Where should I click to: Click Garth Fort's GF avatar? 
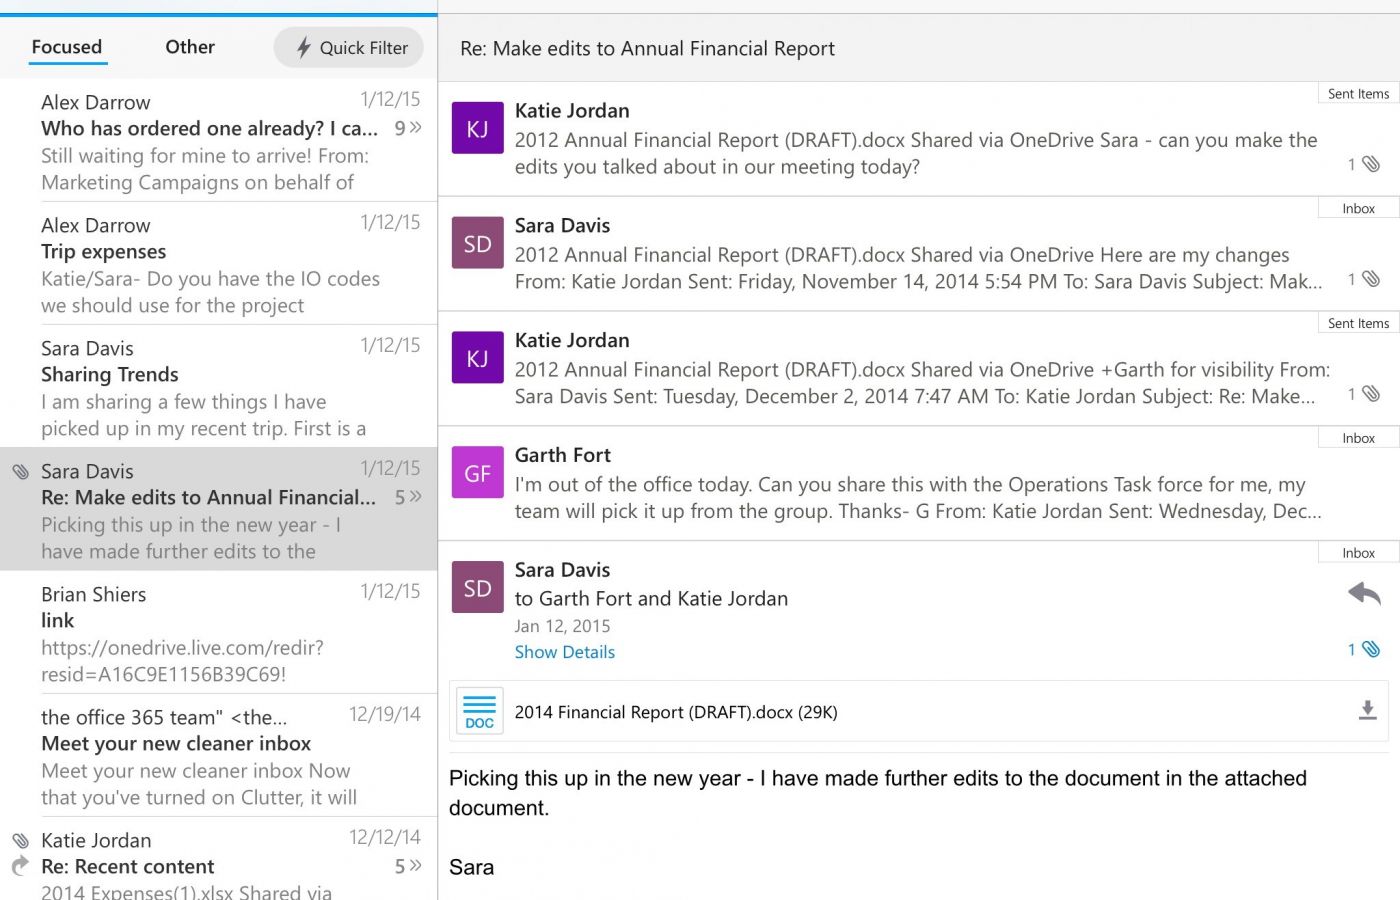pyautogui.click(x=477, y=473)
